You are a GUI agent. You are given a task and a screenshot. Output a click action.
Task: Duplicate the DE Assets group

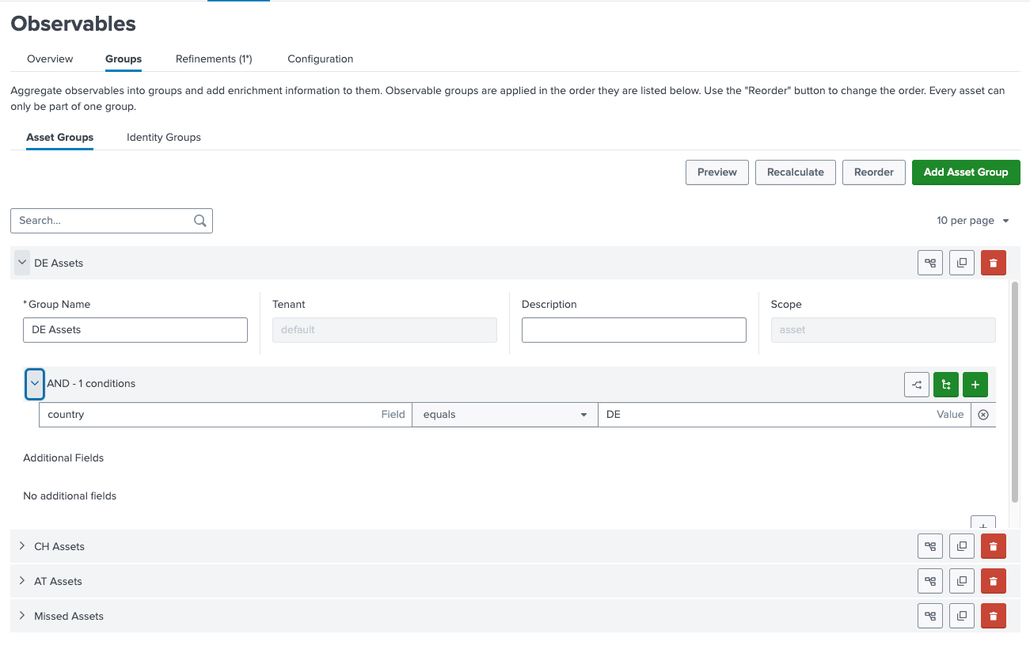point(961,263)
